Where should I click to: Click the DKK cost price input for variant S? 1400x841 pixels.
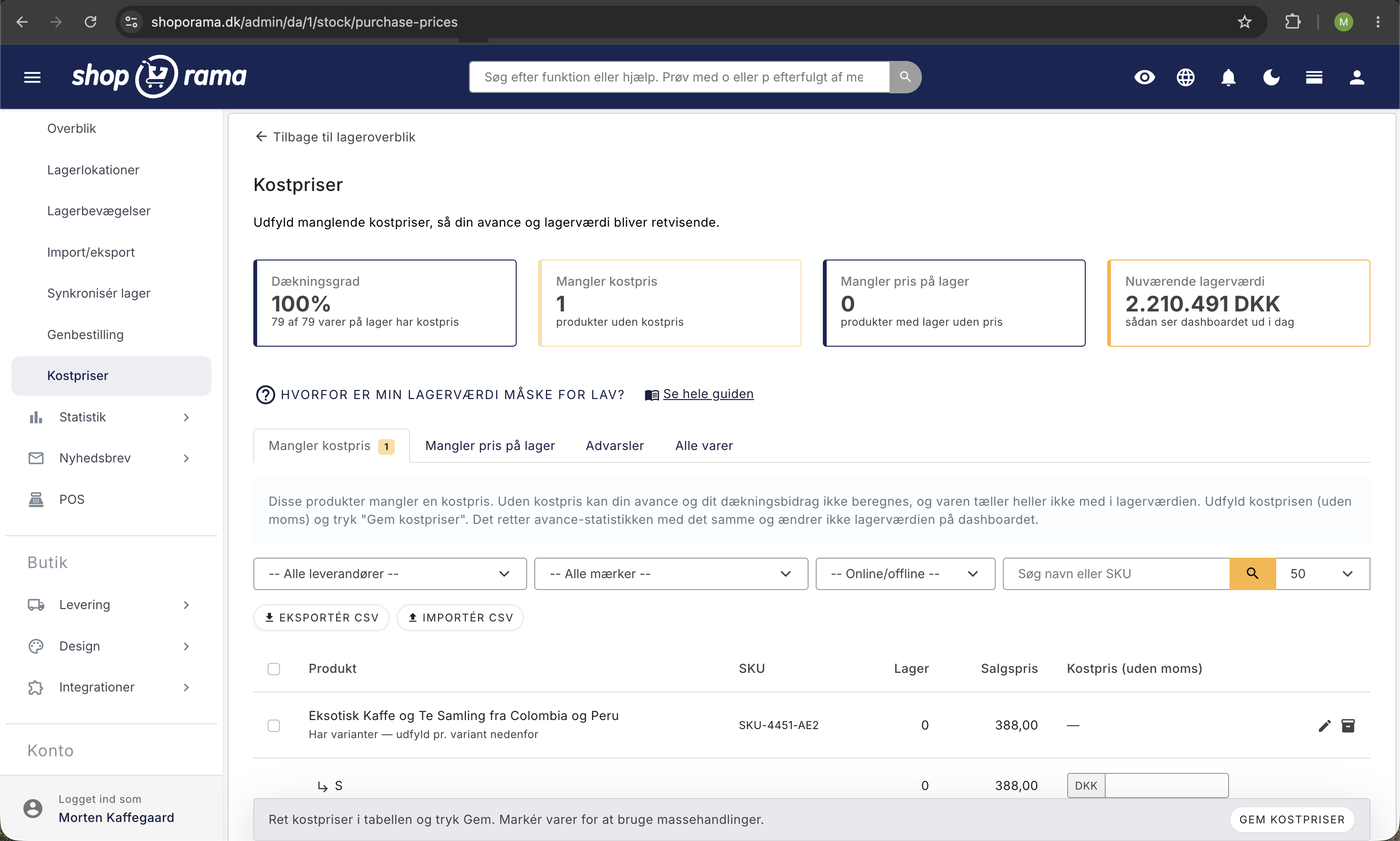click(x=1166, y=786)
